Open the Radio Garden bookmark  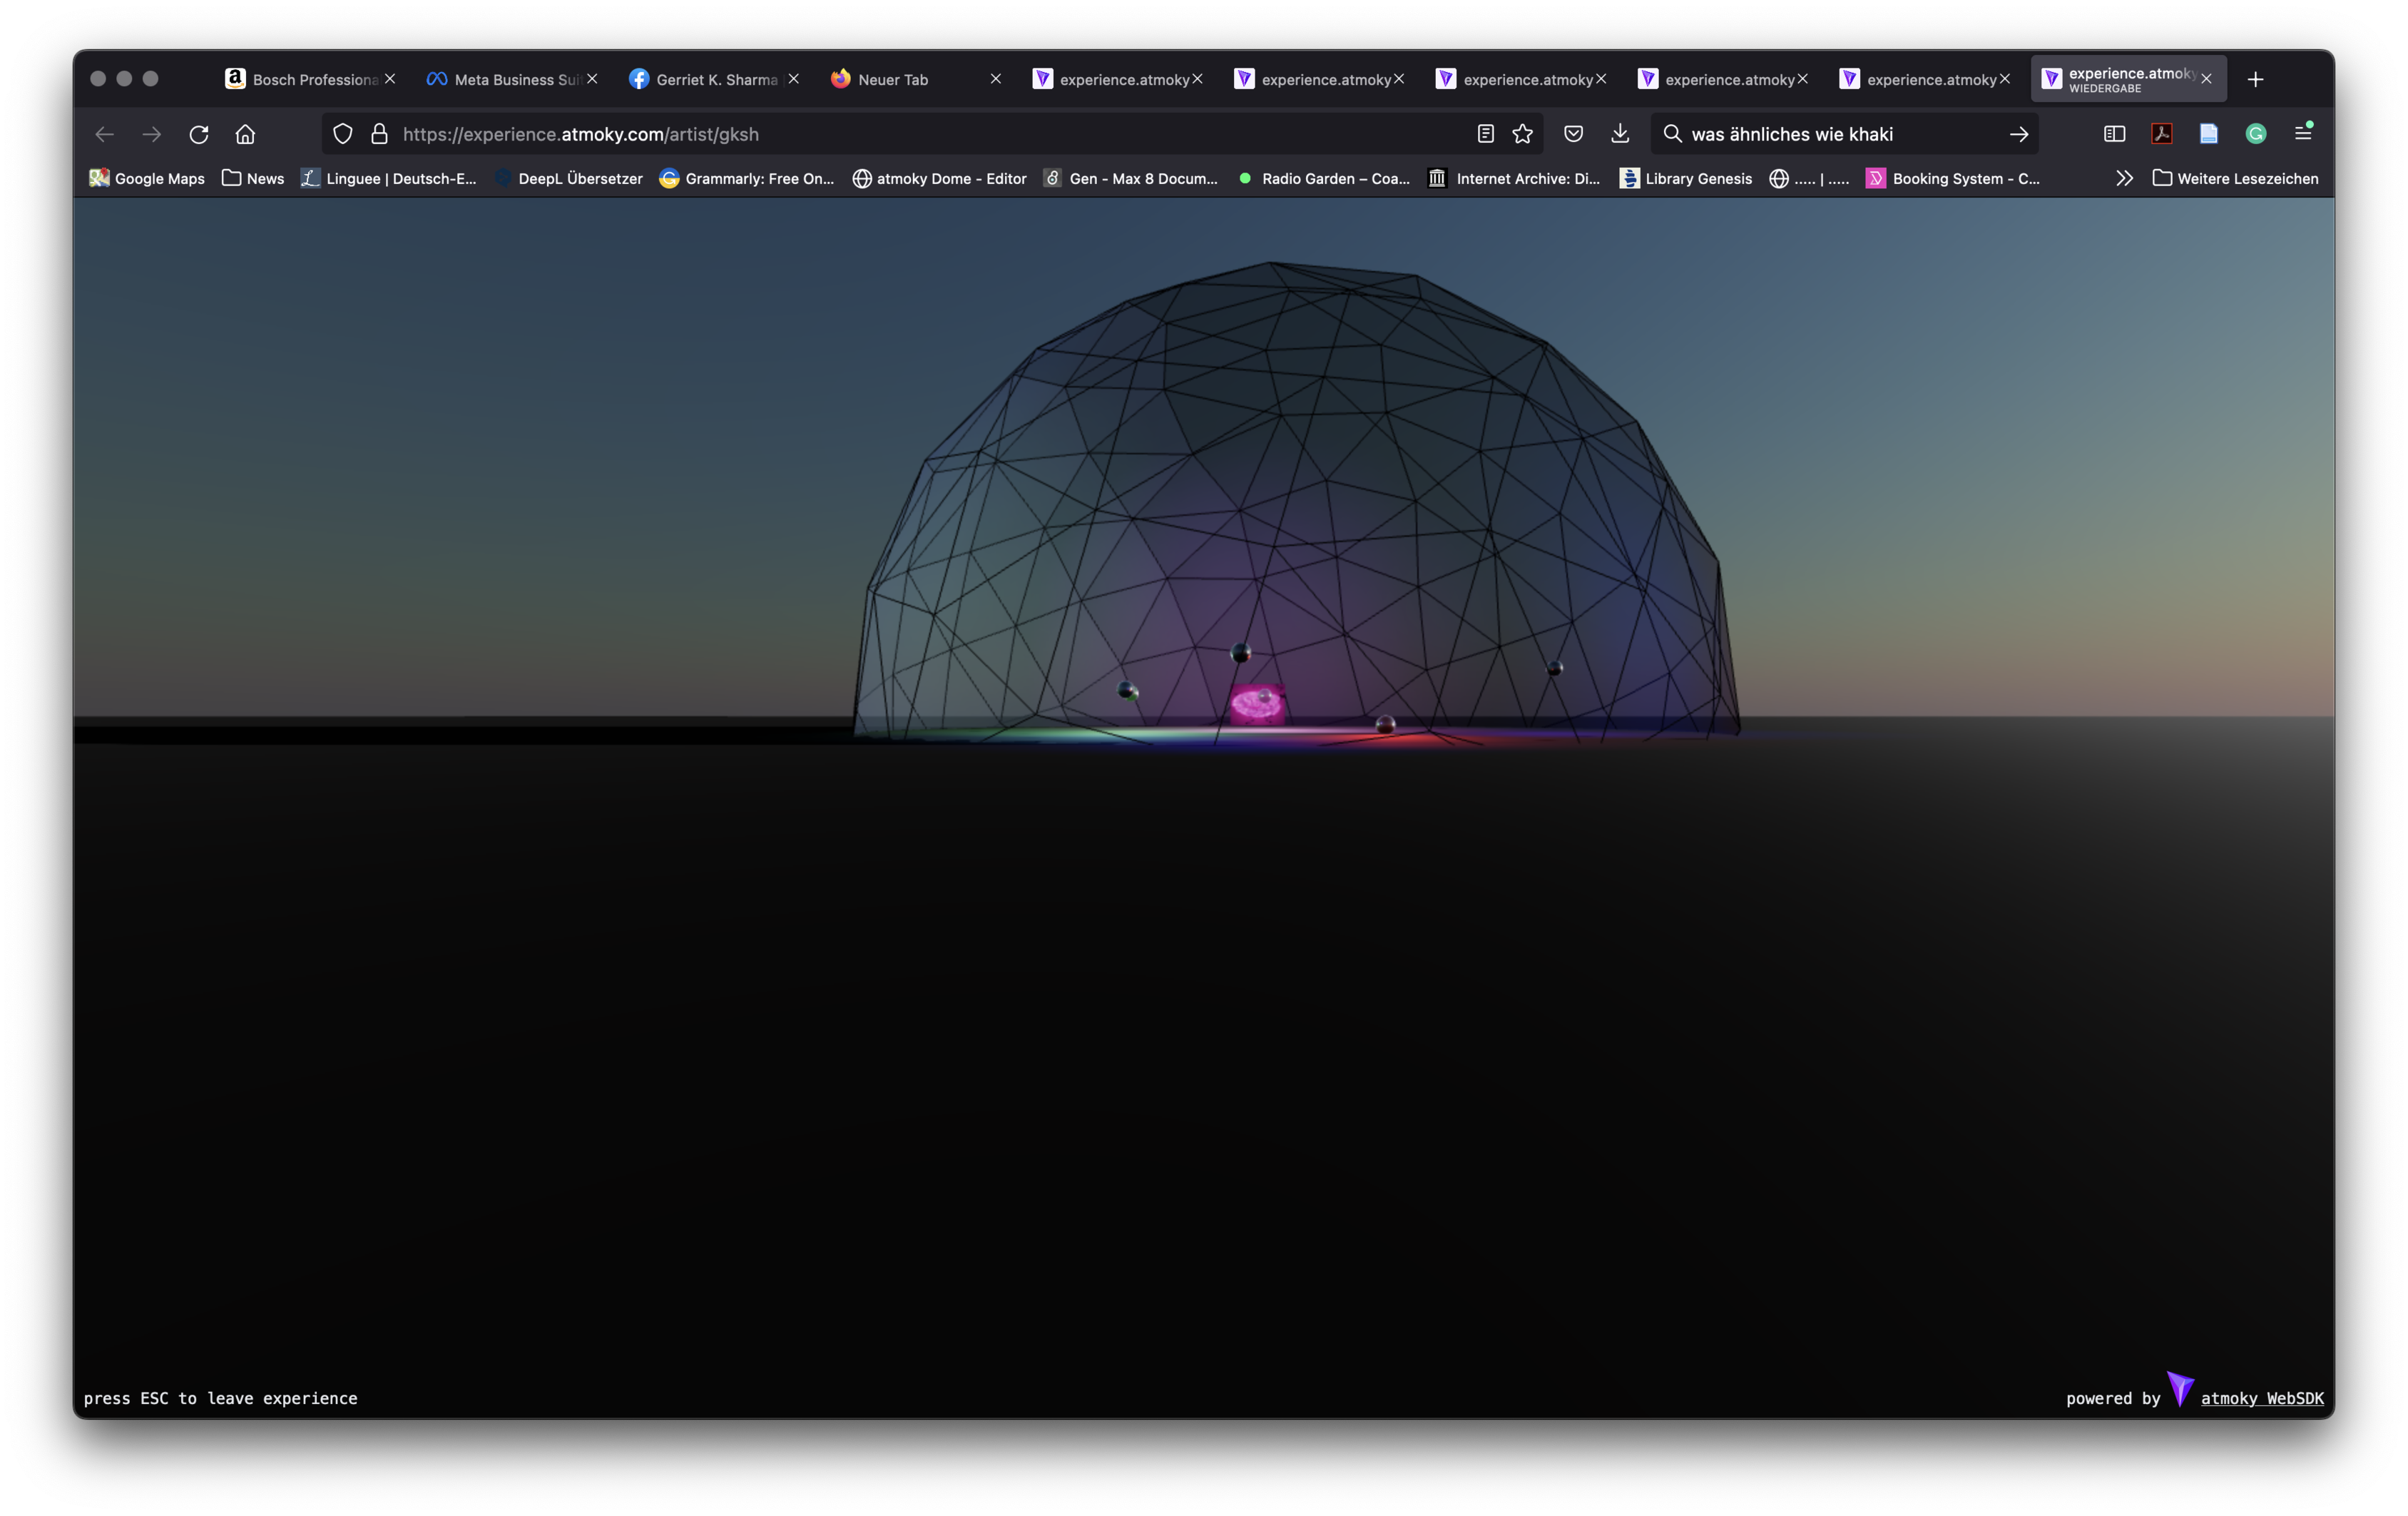pyautogui.click(x=1324, y=178)
